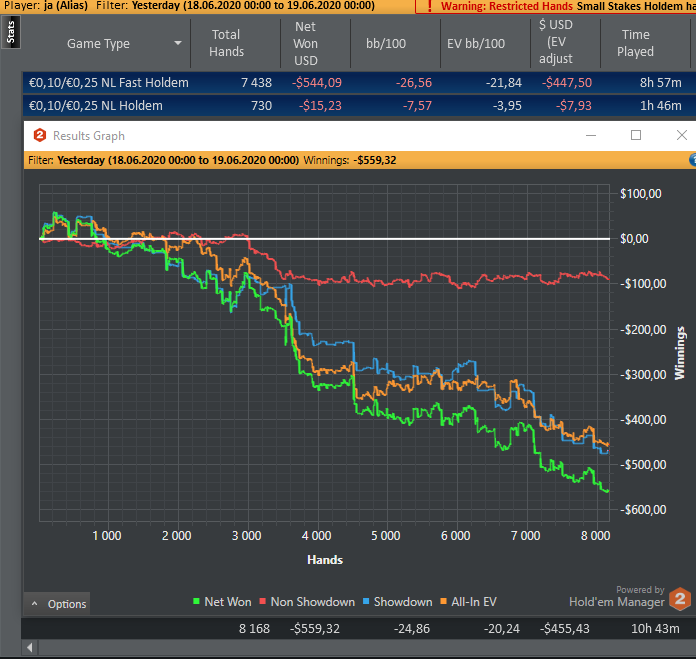Maximize the Results Graph window
Viewport: 696px width, 659px height.
point(636,135)
